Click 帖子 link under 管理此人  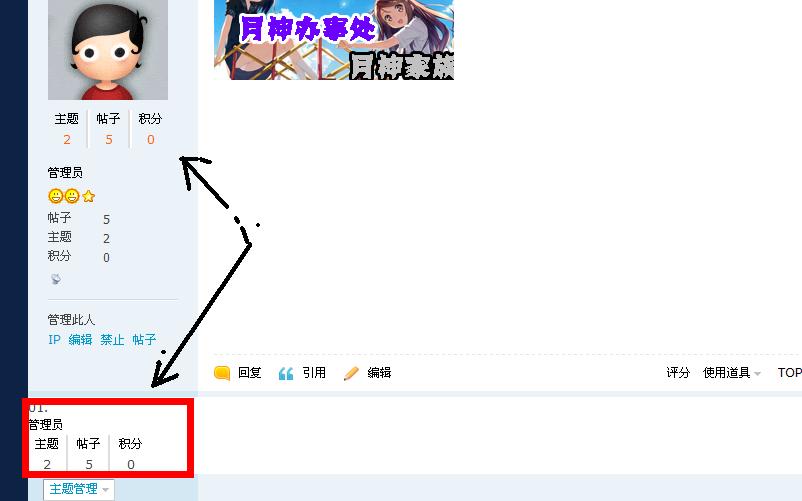tap(144, 339)
